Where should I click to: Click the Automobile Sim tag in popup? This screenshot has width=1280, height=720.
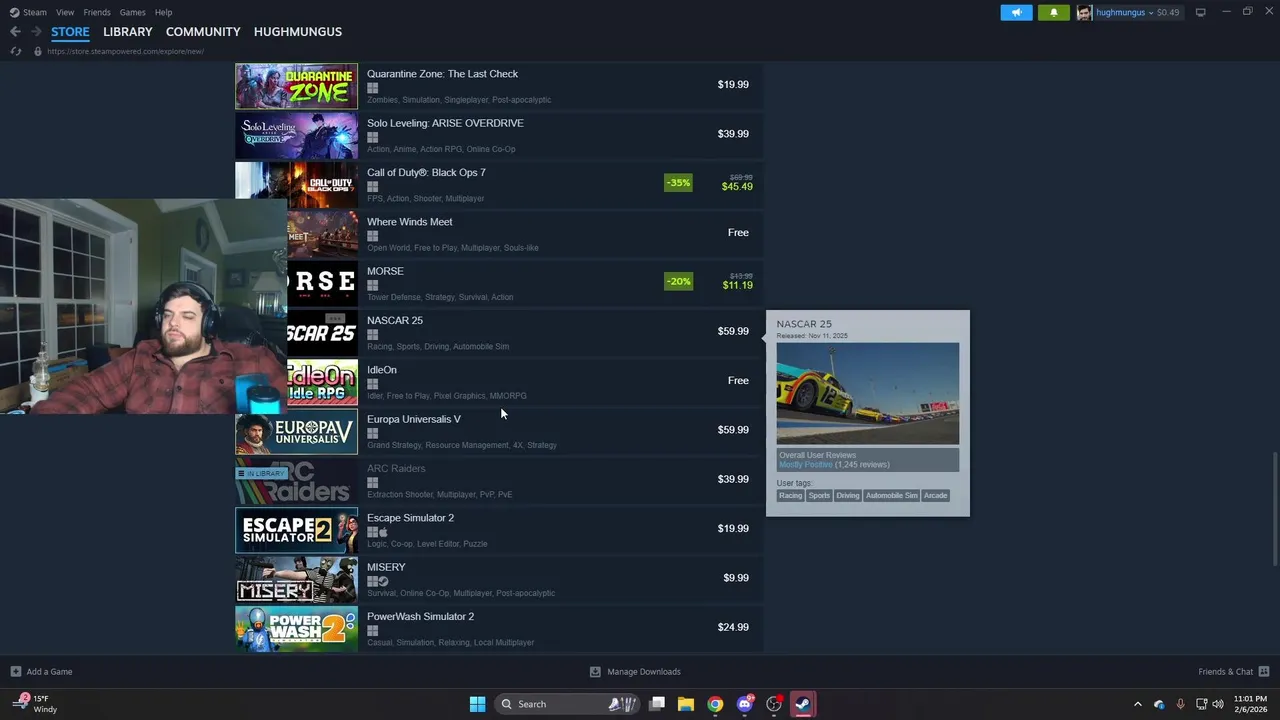pos(892,495)
